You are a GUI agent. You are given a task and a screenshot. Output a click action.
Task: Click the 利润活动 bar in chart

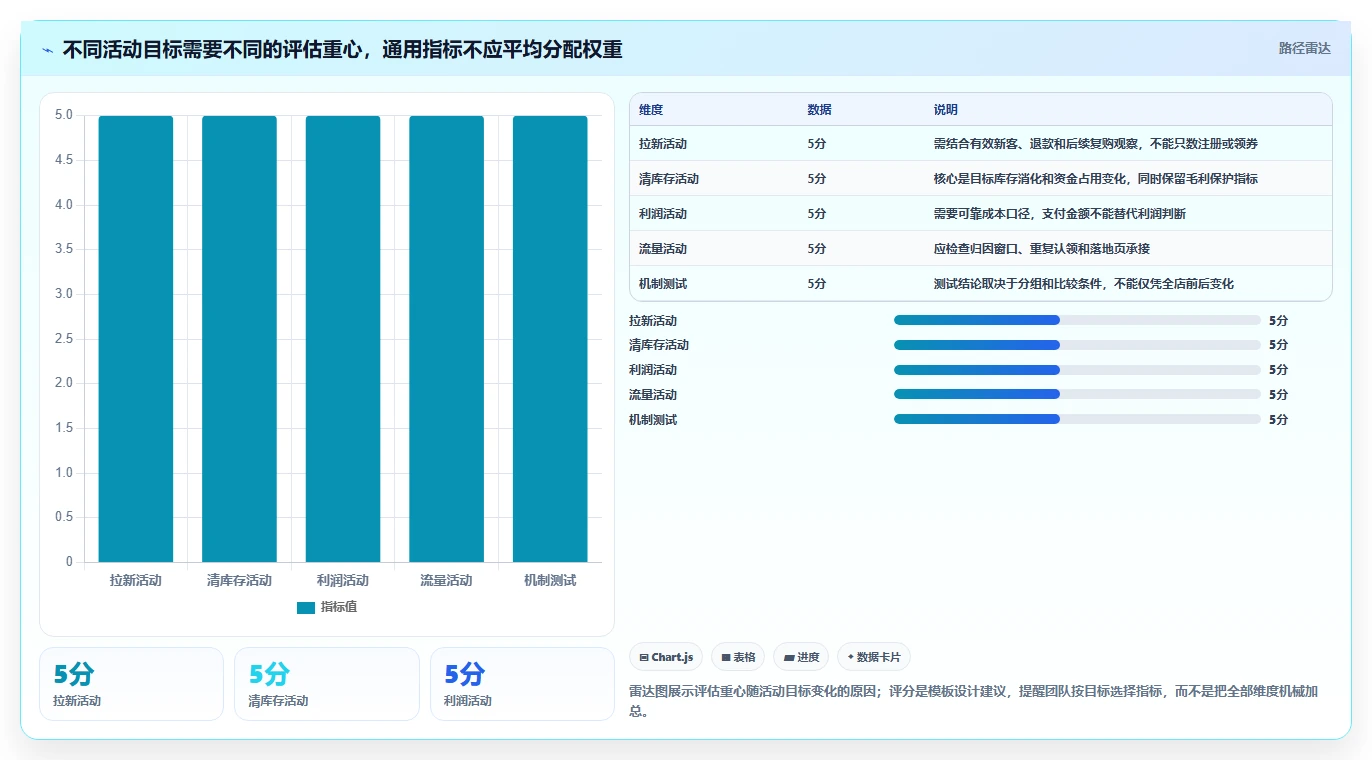point(343,339)
